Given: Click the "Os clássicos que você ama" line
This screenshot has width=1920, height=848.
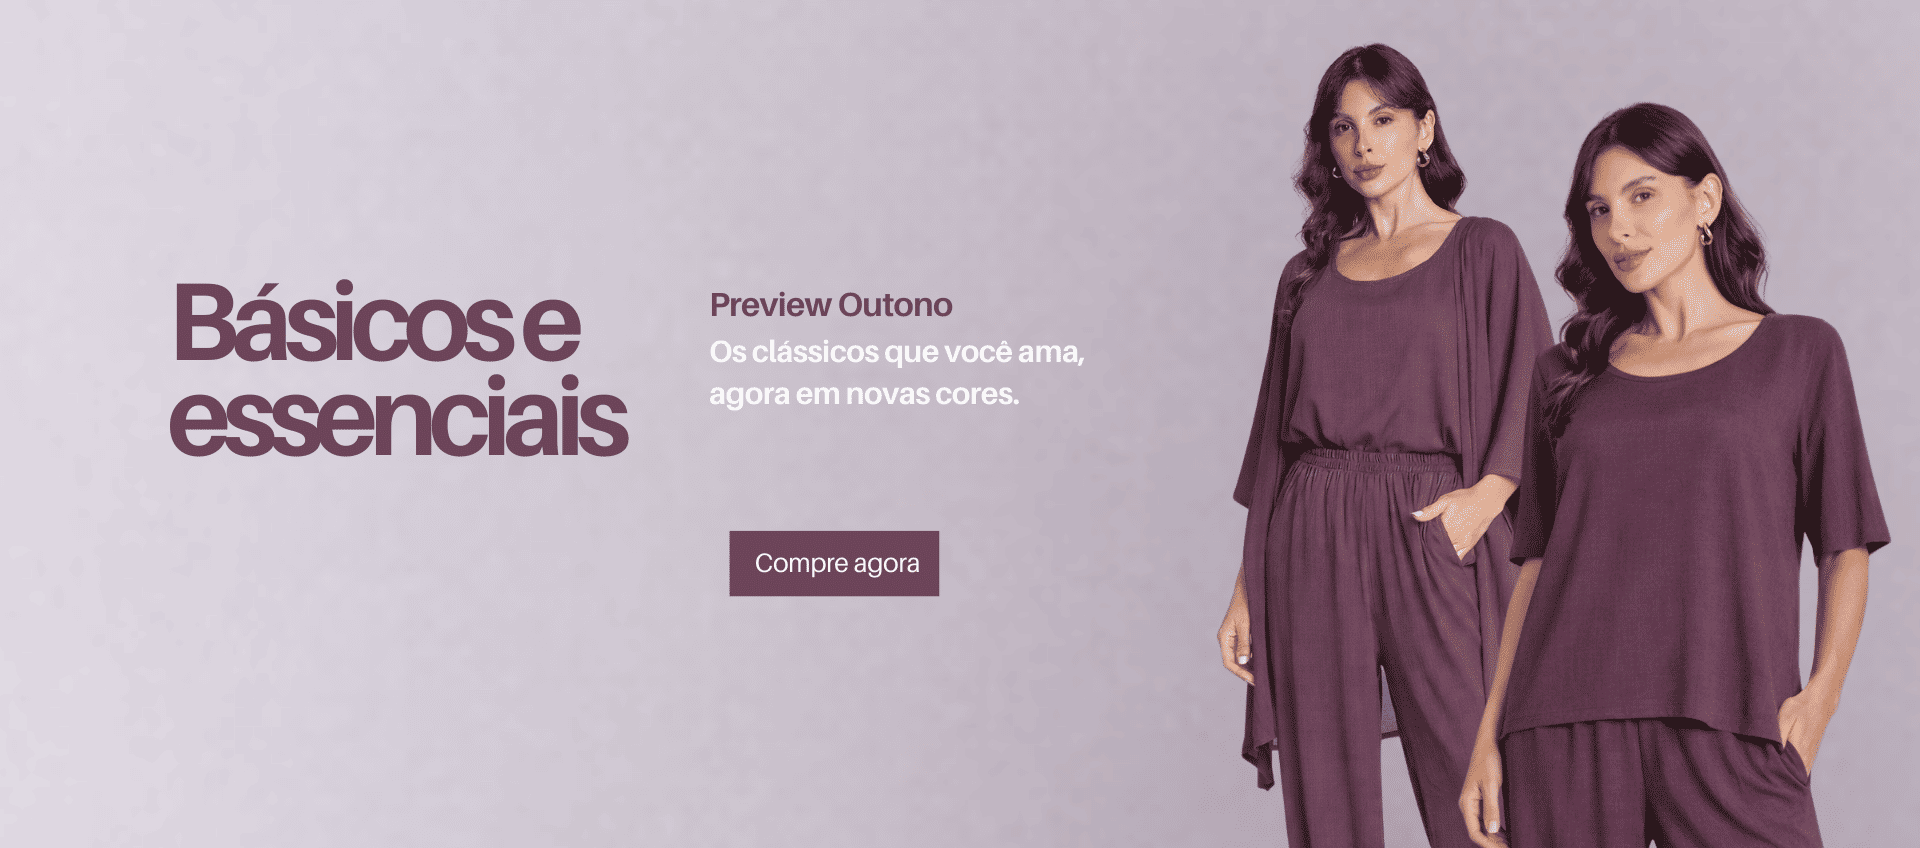Looking at the screenshot, I should [x=897, y=353].
